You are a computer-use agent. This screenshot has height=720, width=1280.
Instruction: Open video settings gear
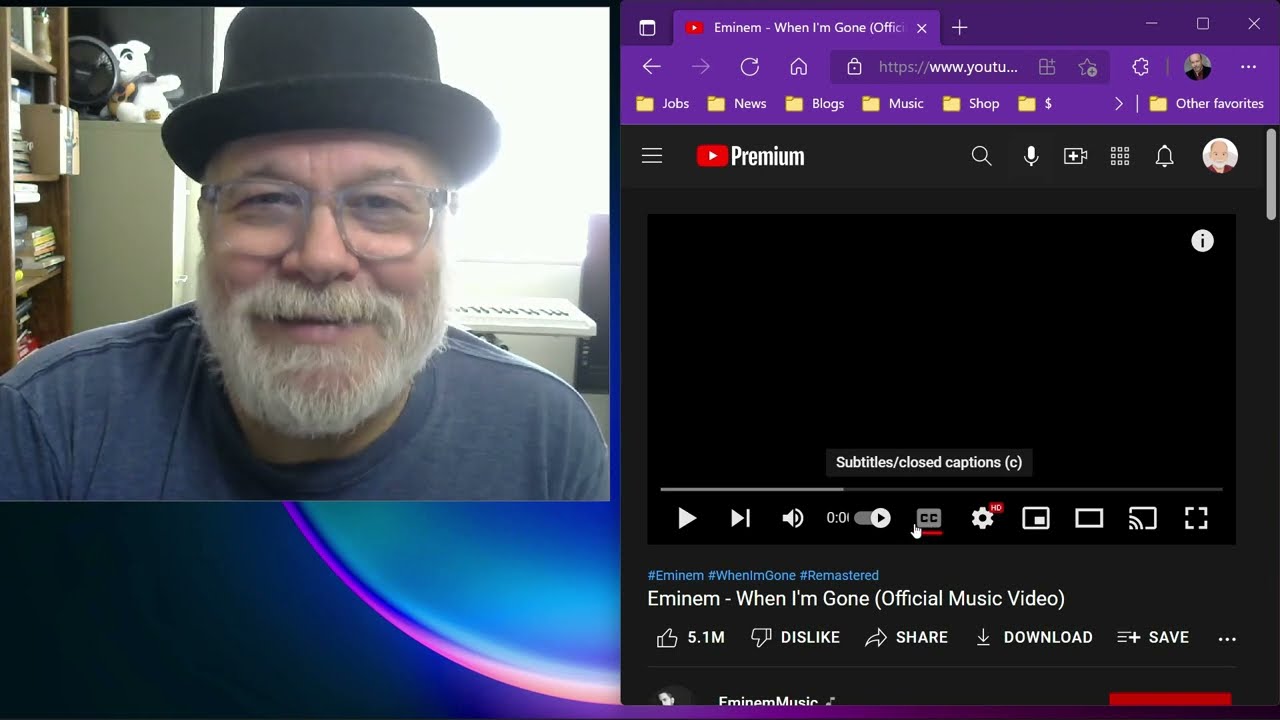click(983, 518)
